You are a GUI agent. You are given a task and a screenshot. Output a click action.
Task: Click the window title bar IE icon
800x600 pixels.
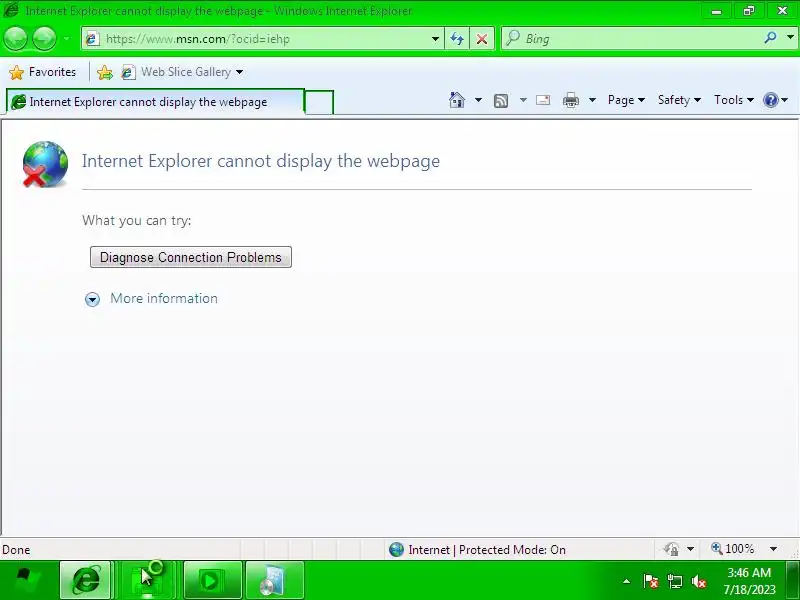[x=11, y=11]
